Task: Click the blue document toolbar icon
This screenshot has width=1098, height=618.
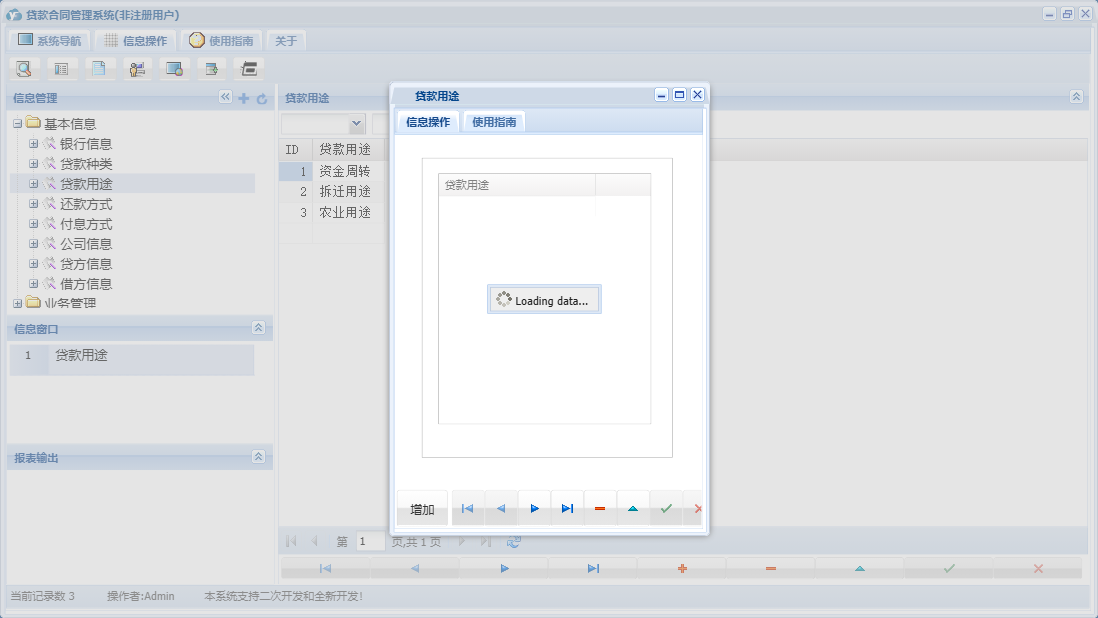Action: tap(99, 69)
